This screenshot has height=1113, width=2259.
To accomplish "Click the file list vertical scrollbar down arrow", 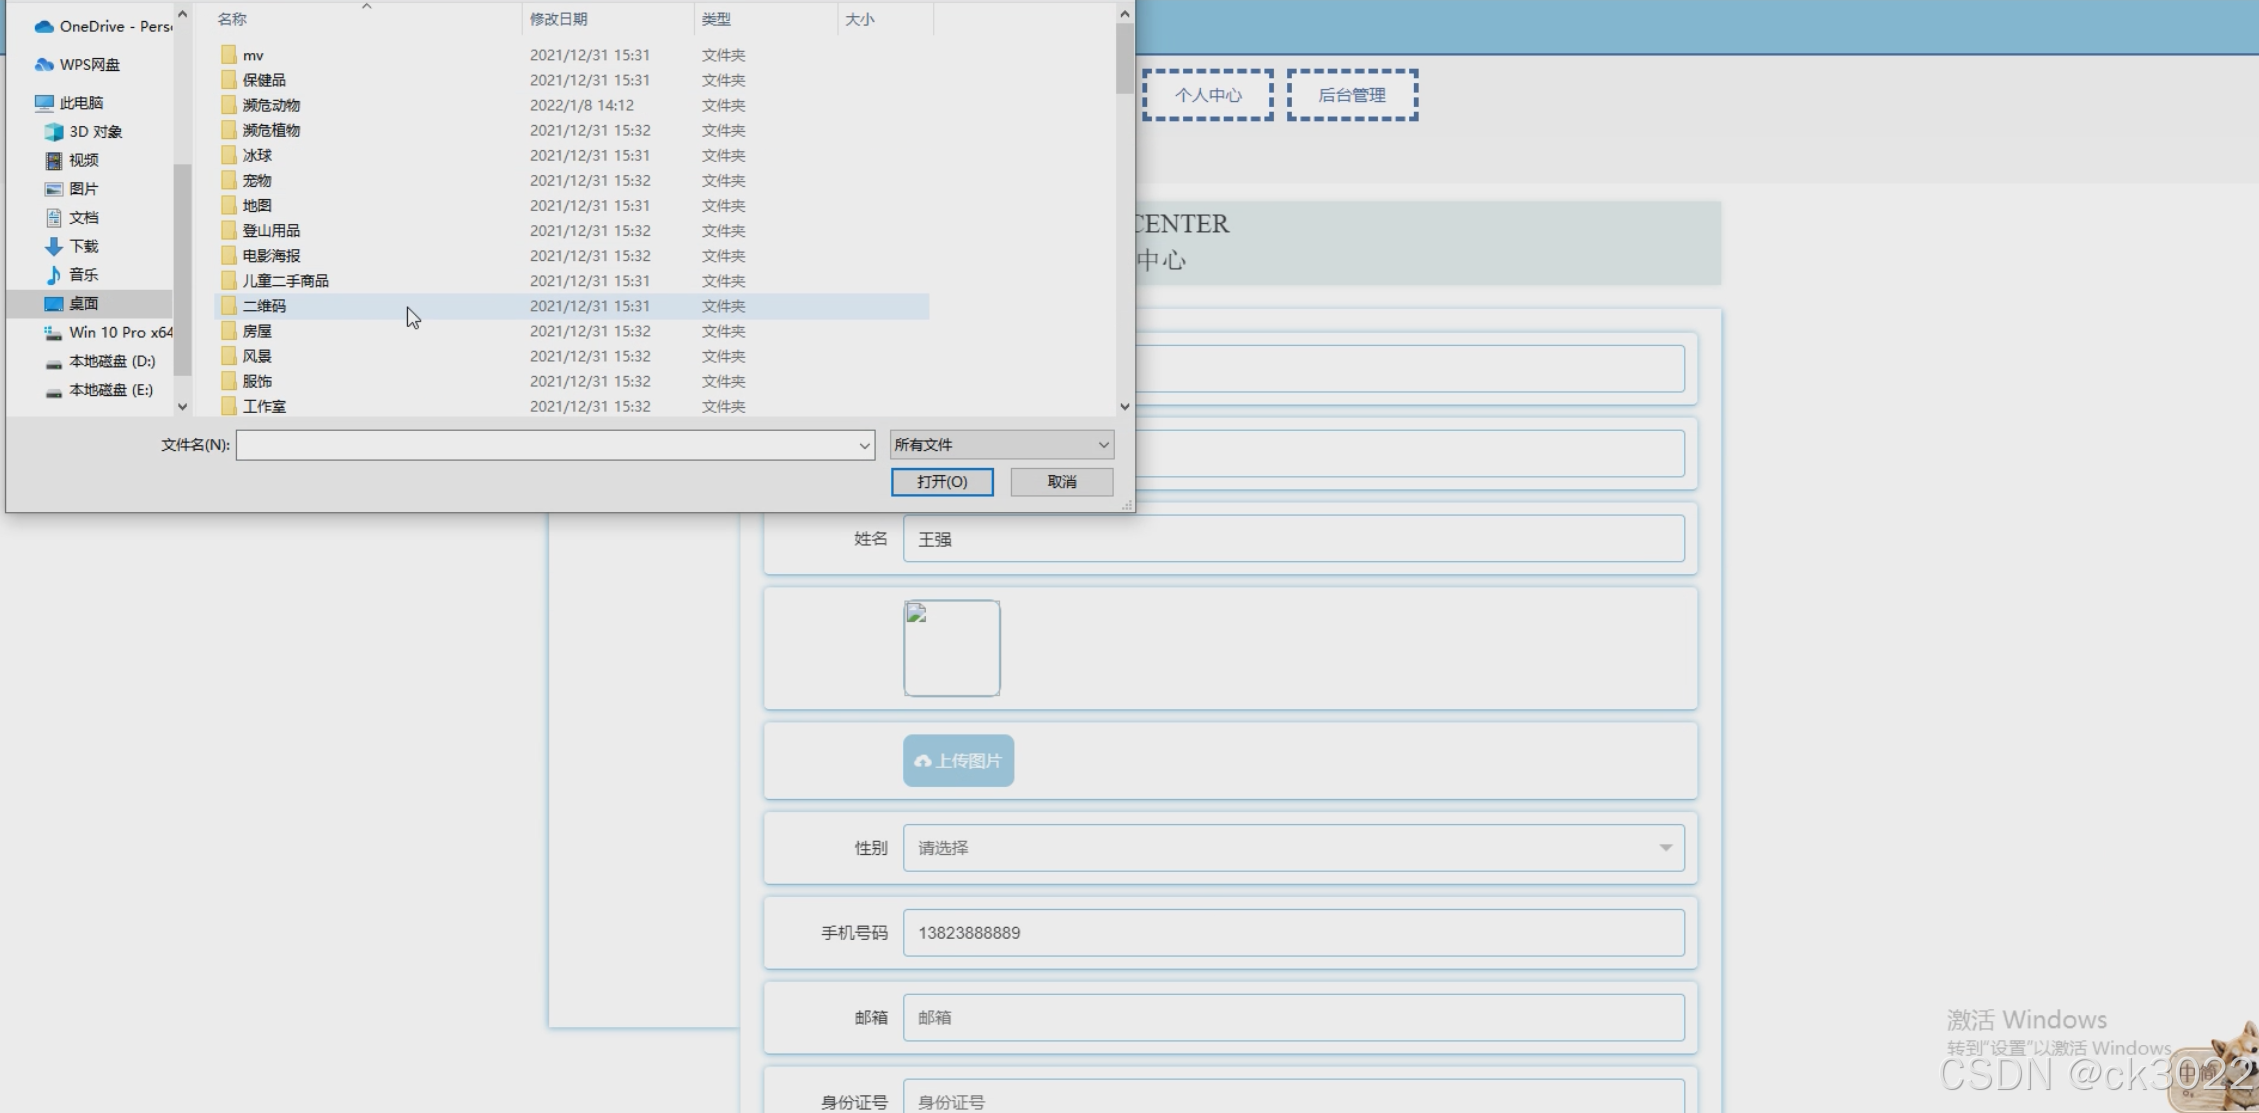I will click(x=1125, y=406).
